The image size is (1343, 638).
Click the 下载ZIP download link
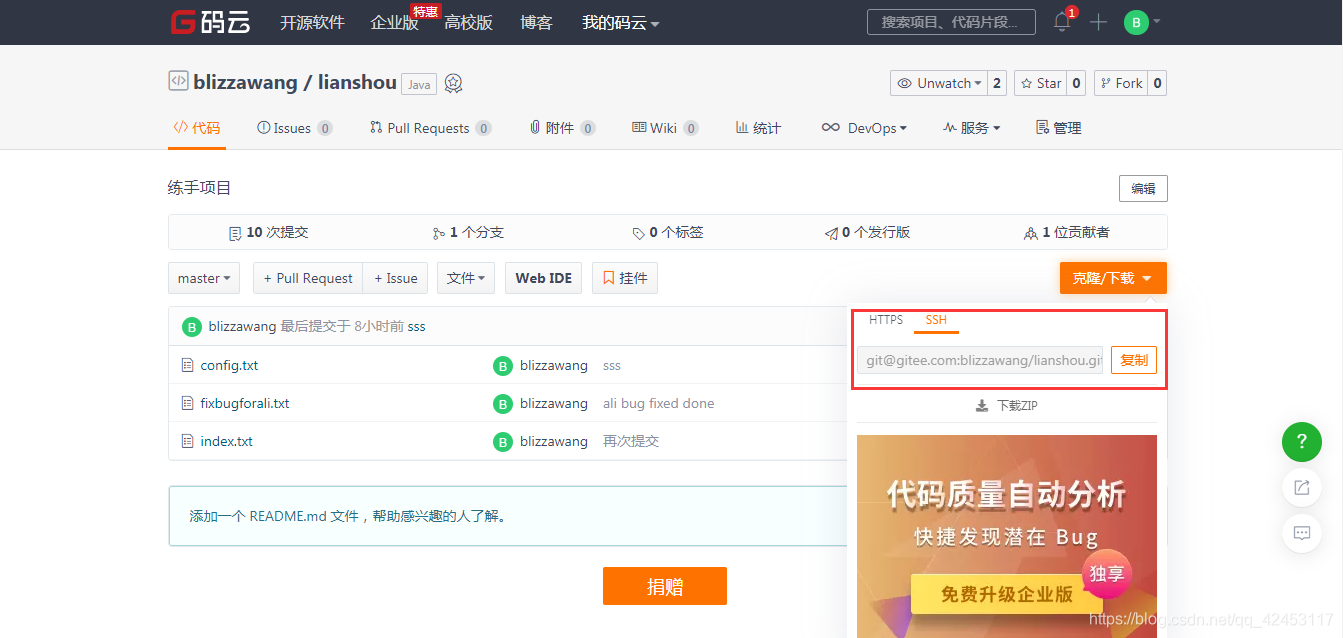point(1007,406)
